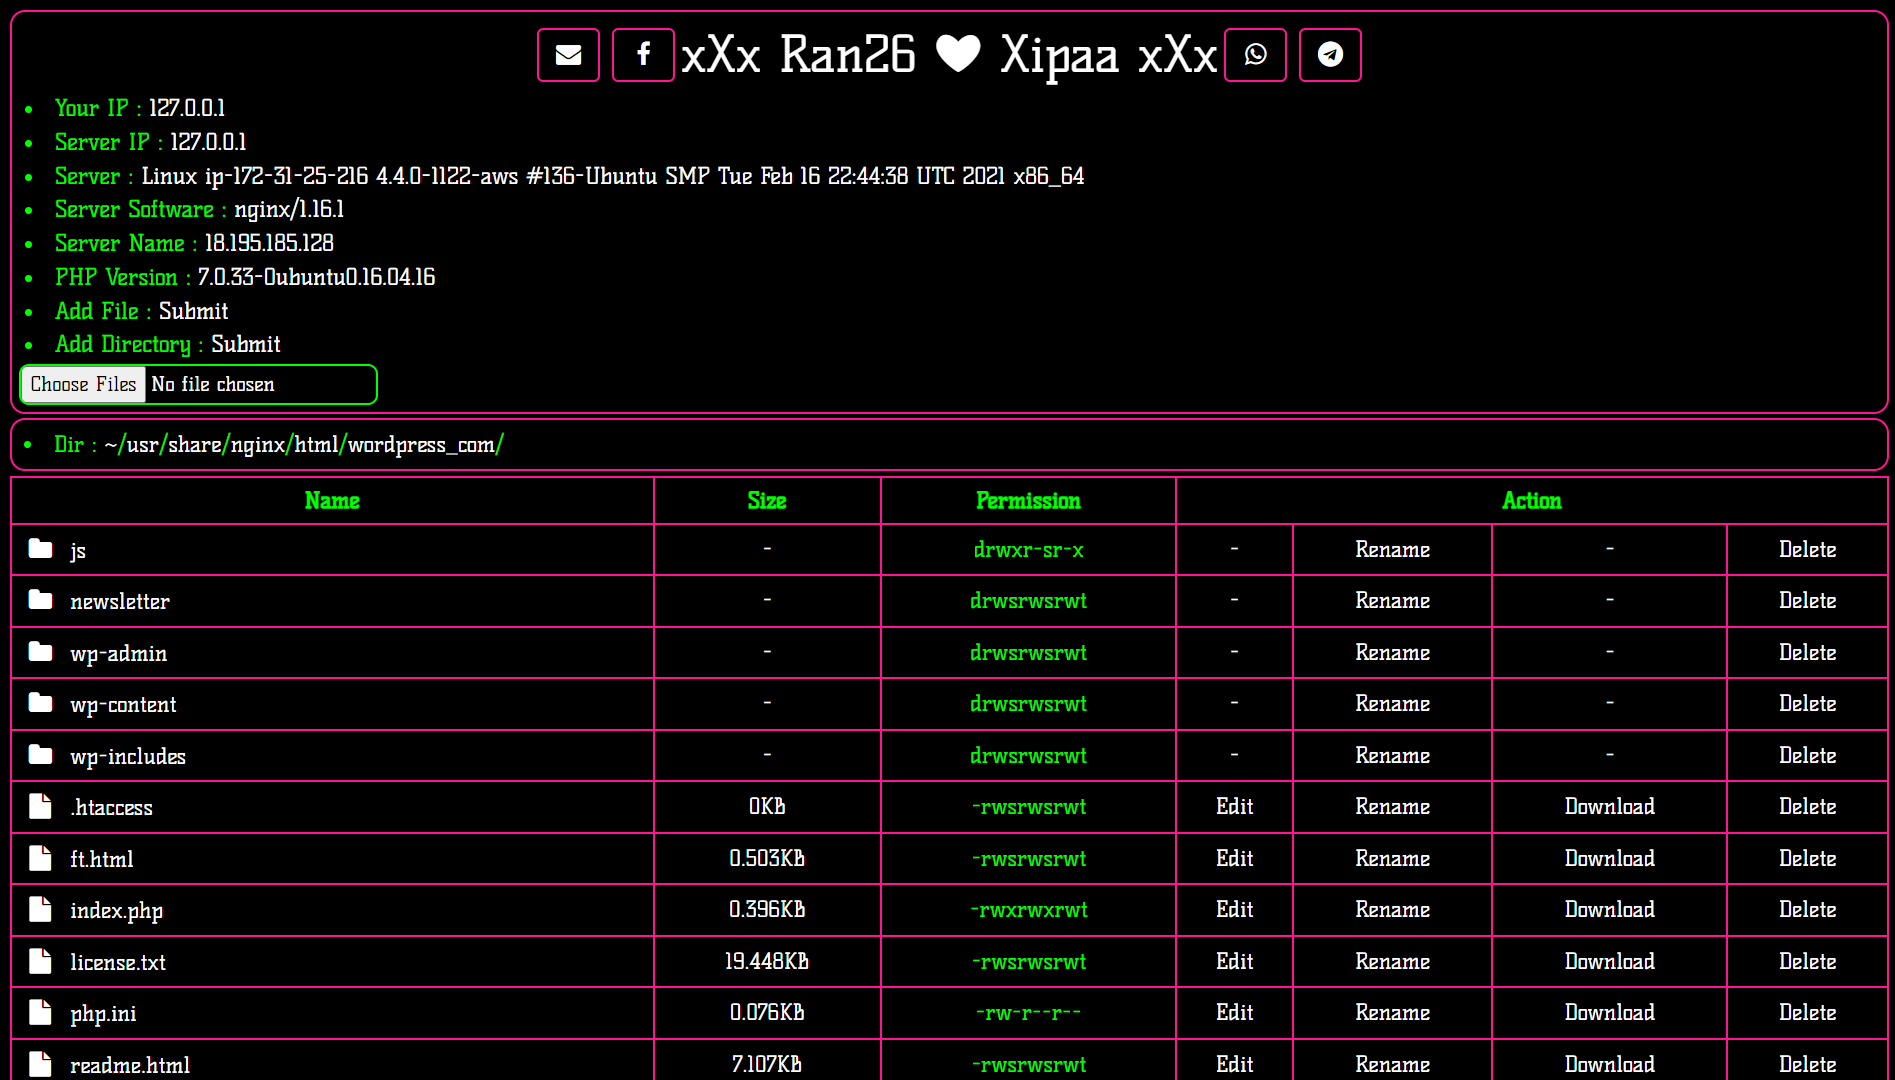Download the readme.html file

[1610, 1064]
